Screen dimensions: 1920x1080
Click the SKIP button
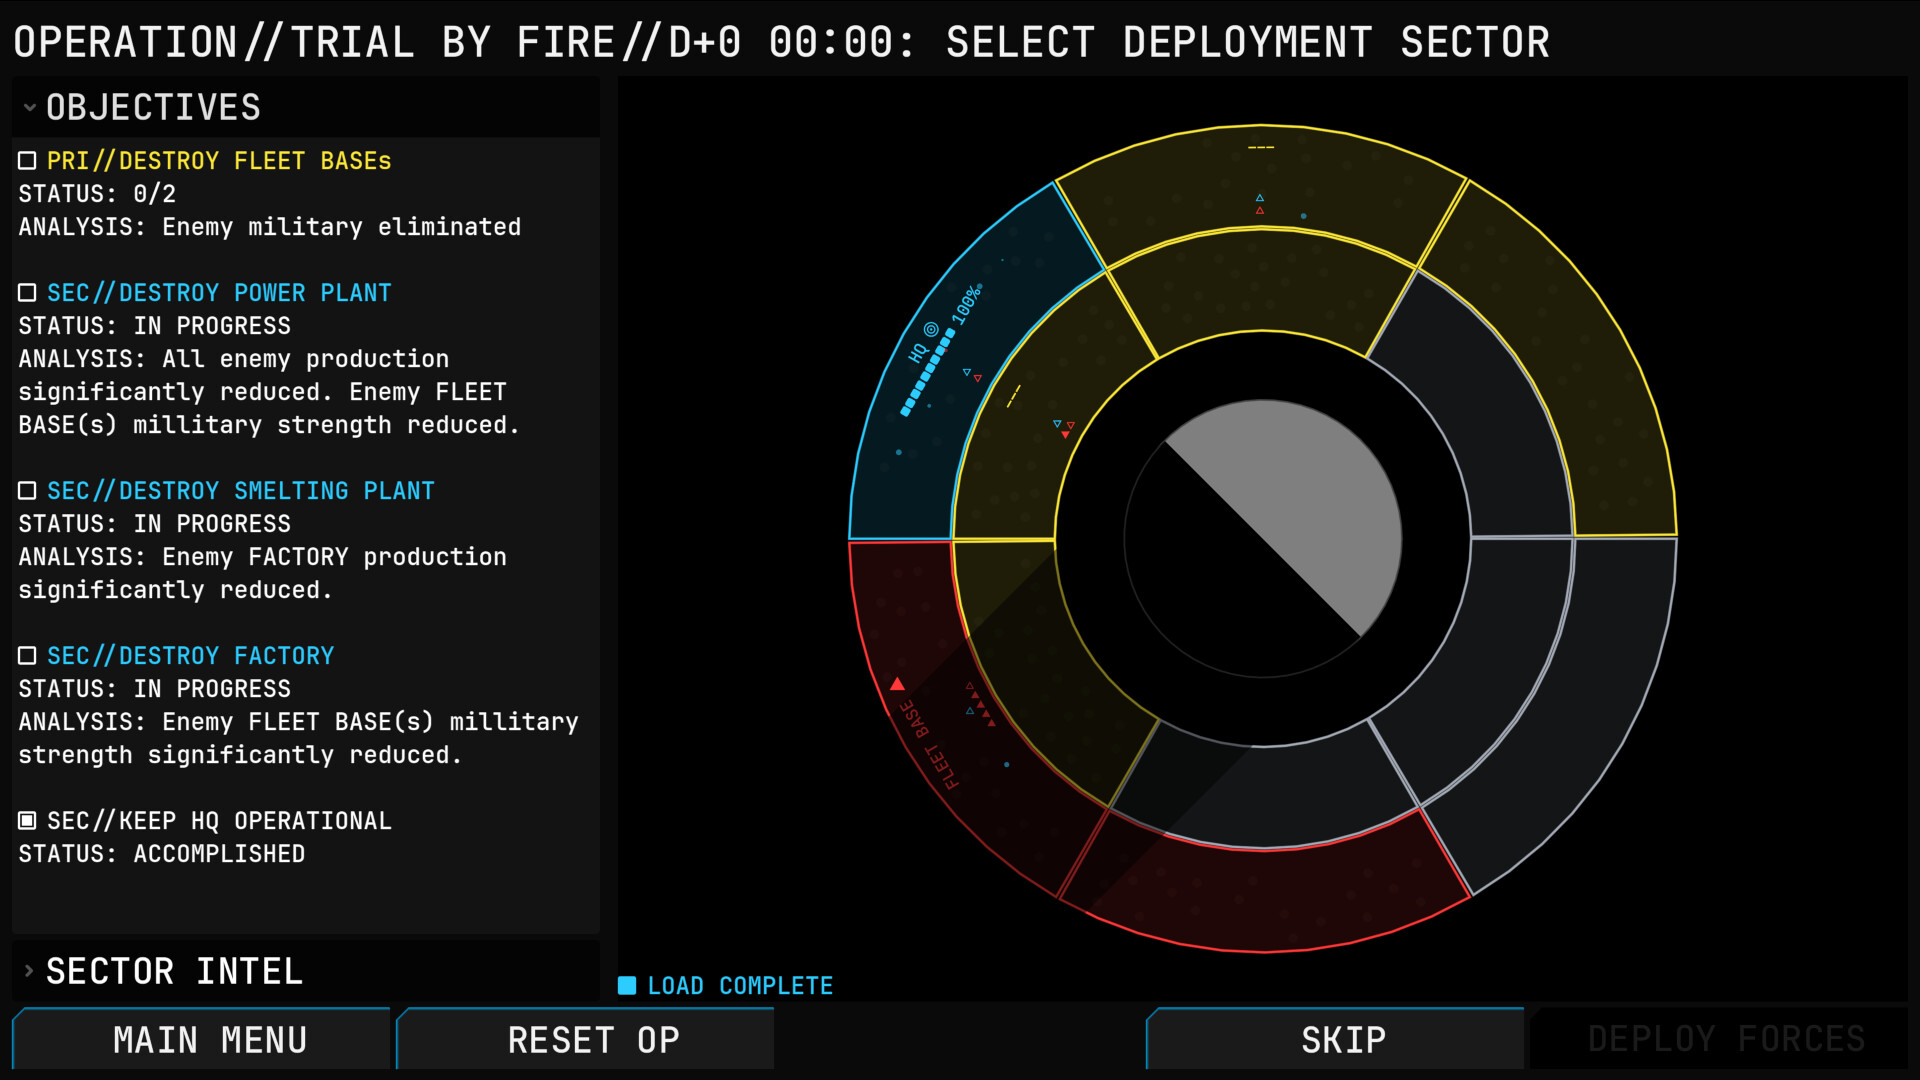1335,1039
